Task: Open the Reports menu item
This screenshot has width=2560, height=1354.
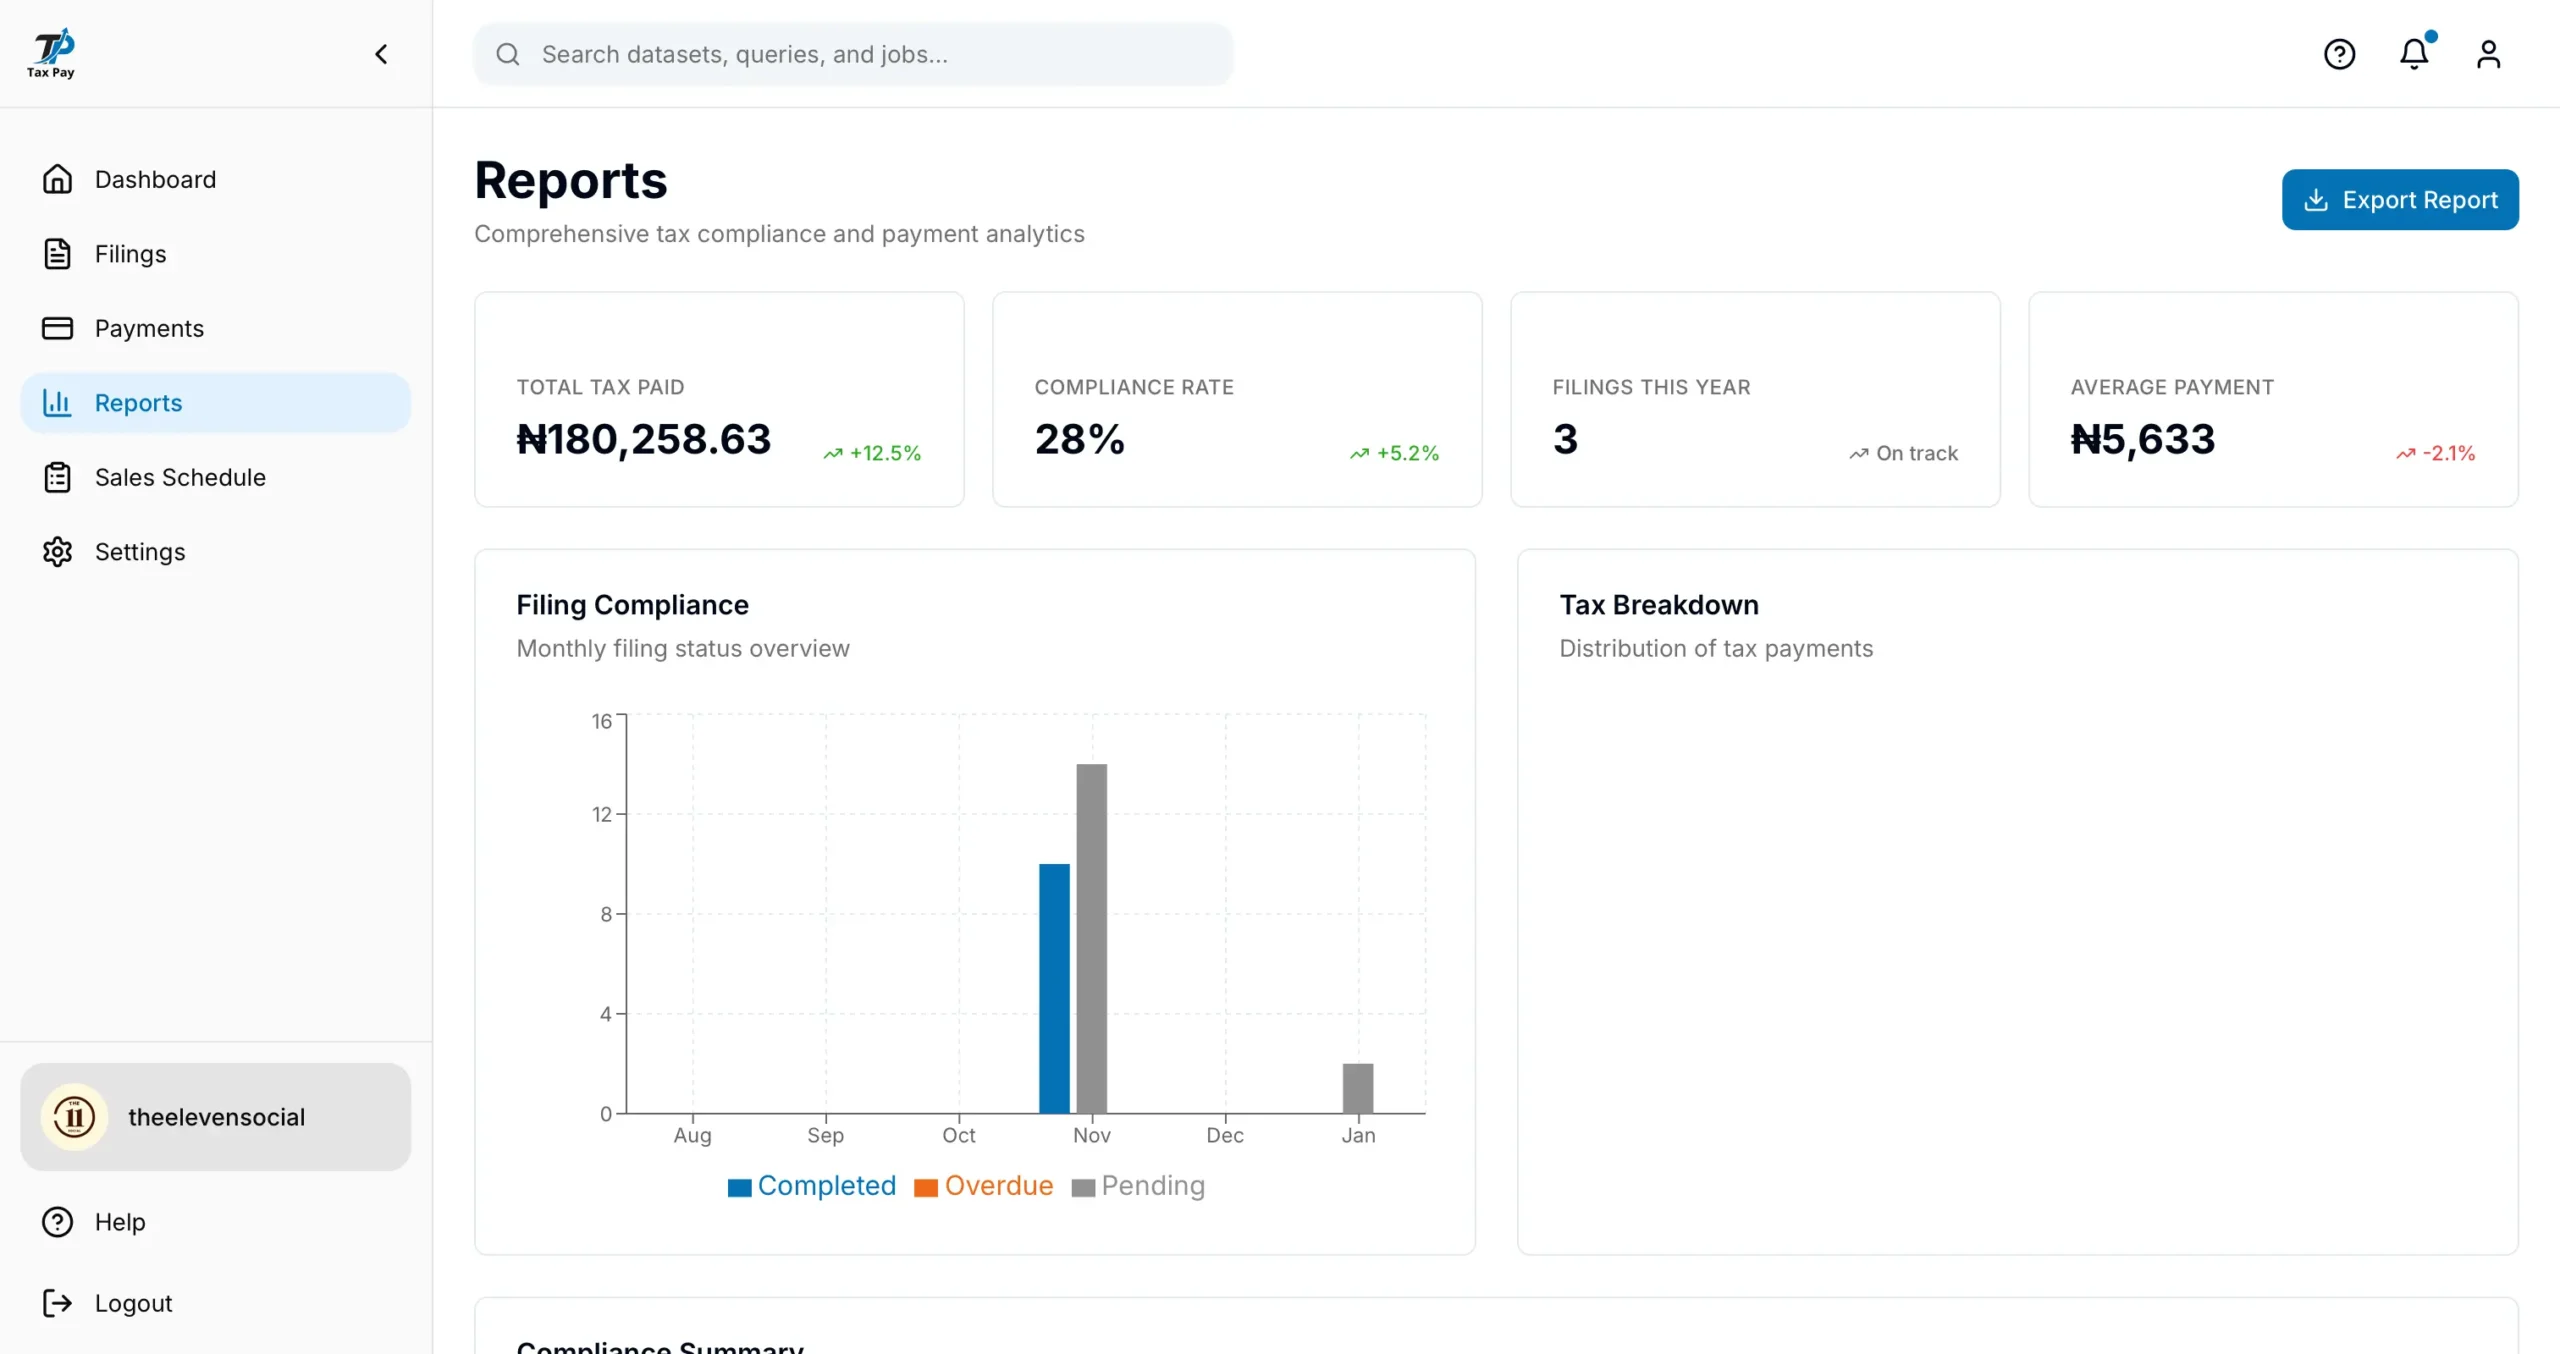Action: pos(215,403)
